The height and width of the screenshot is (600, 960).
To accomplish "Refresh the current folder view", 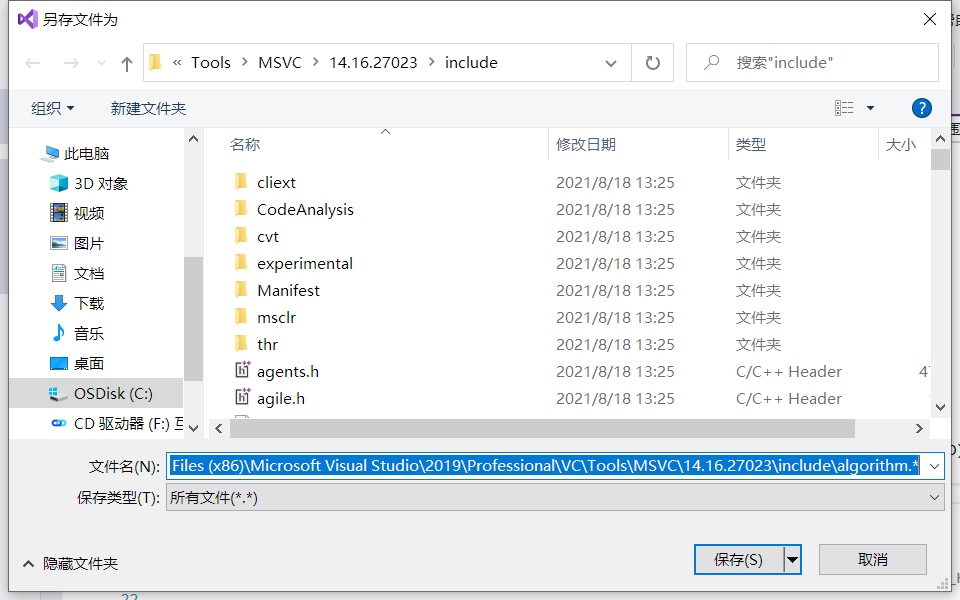I will [x=651, y=62].
